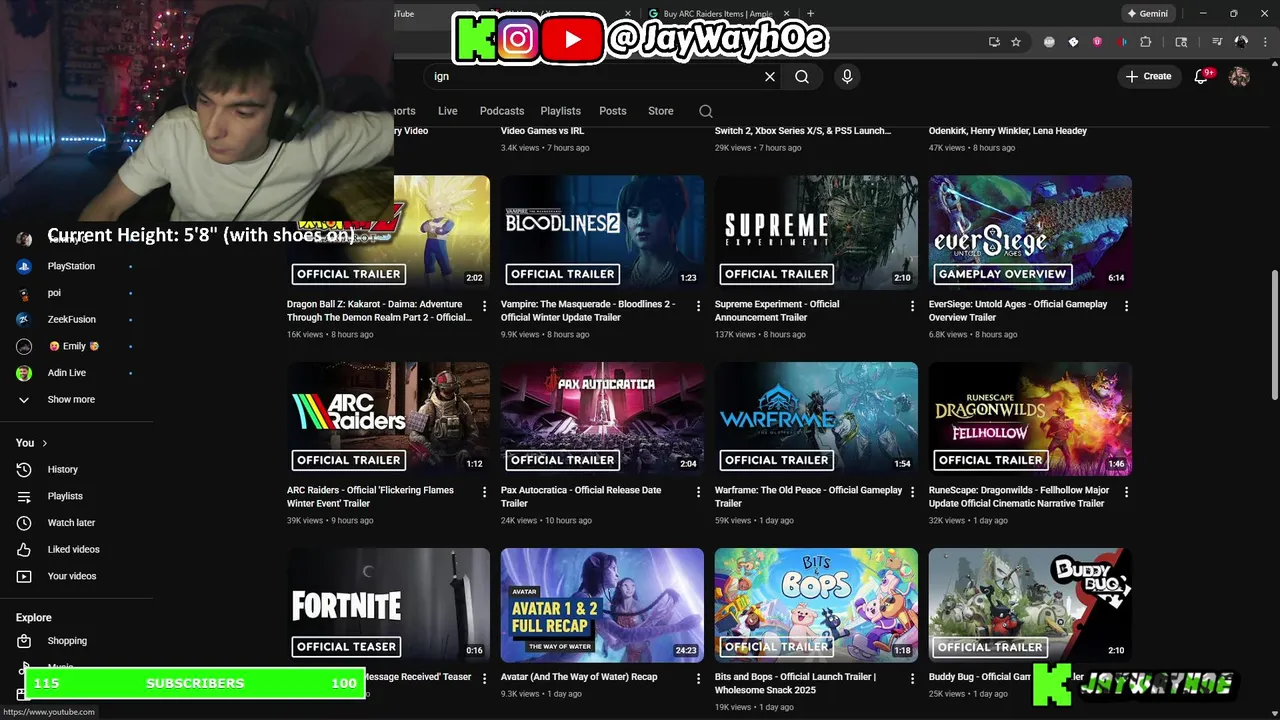Open Gemini in Chrome

tap(1147, 14)
